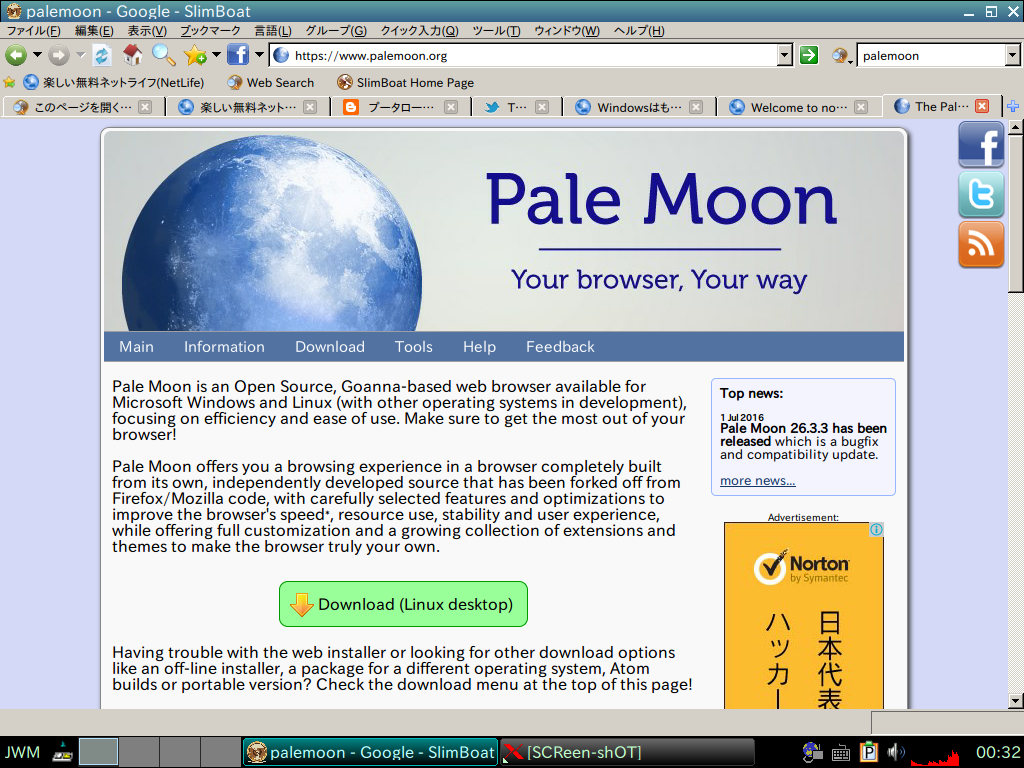Click the clipboard P tray icon

[869, 752]
